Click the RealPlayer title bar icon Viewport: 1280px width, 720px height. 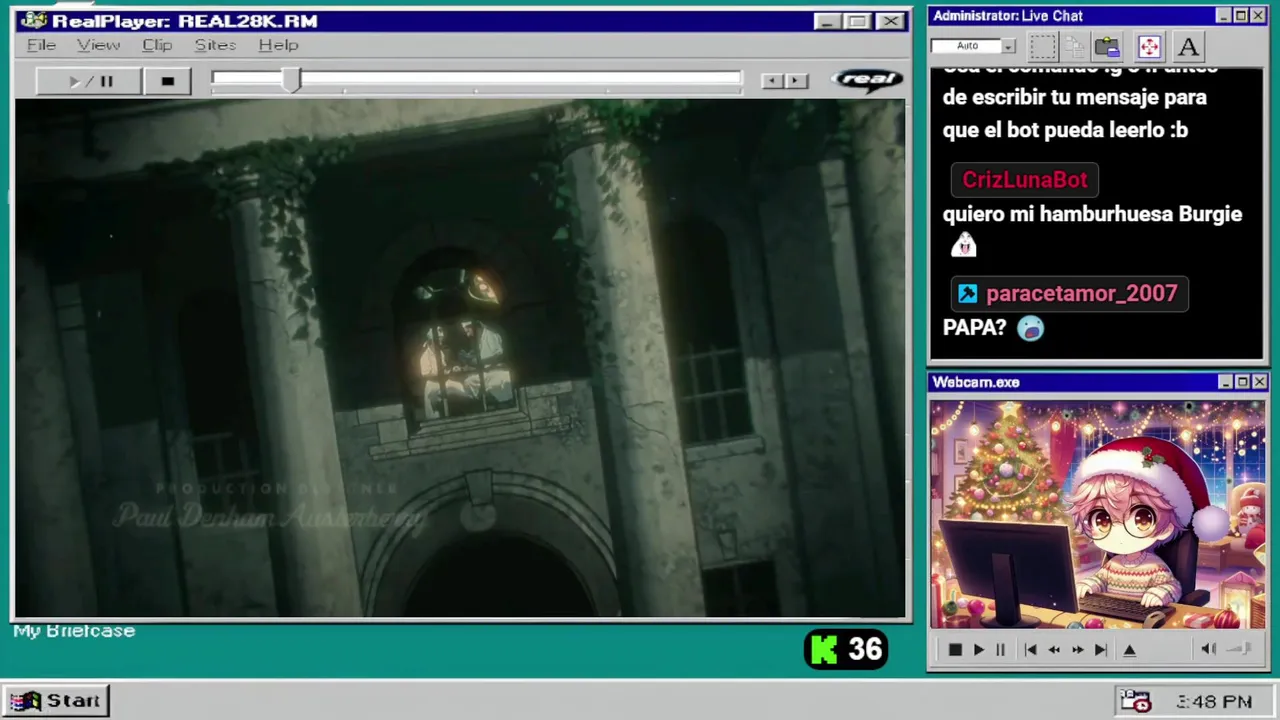33,20
